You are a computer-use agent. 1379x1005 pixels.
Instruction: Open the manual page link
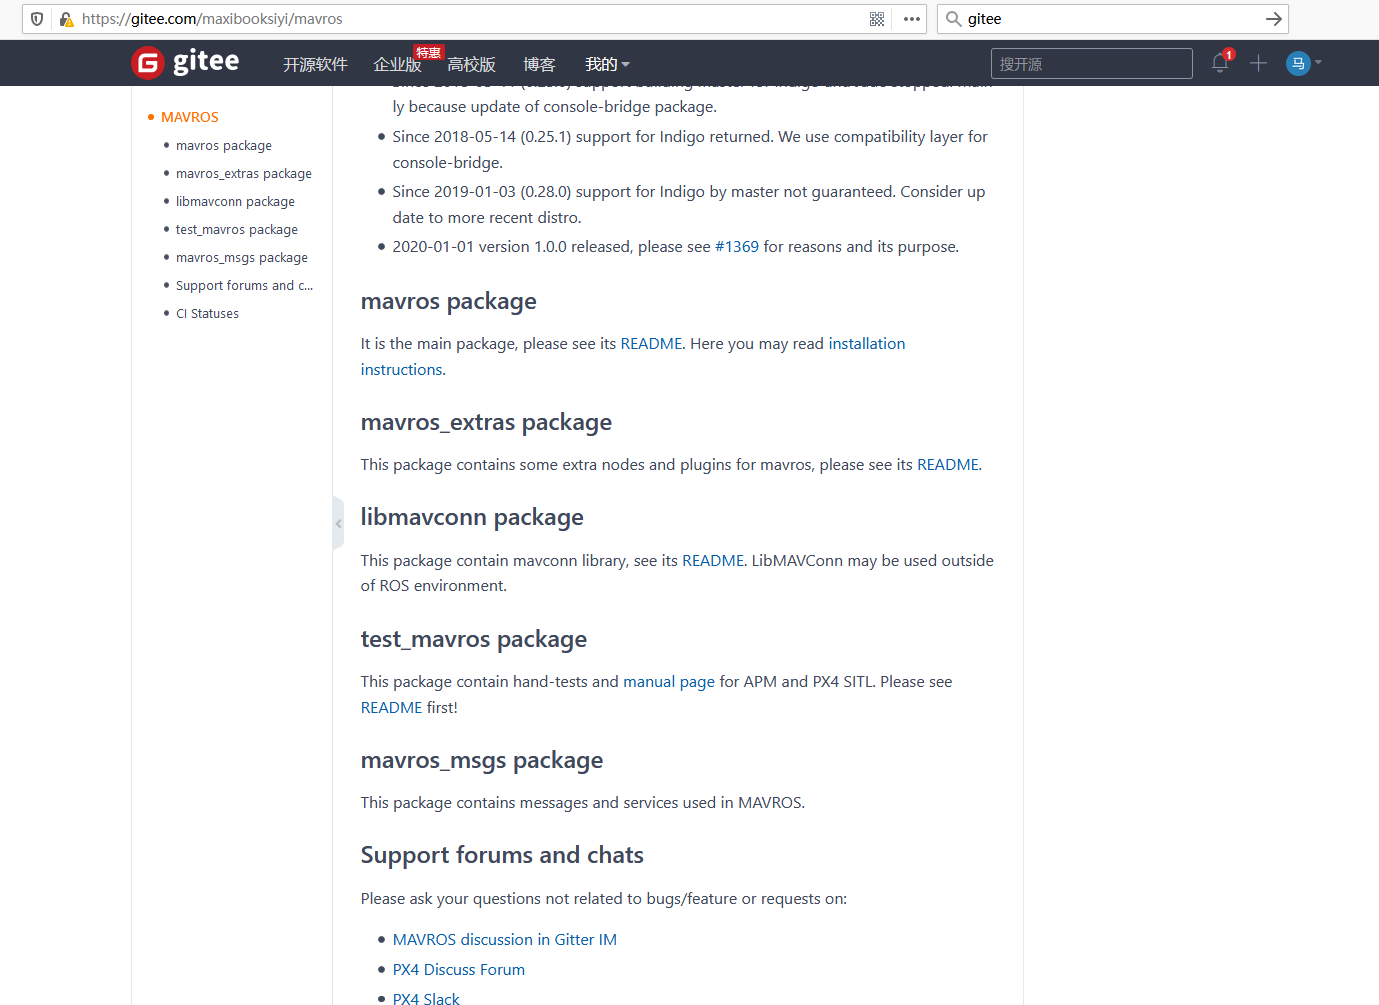669,681
